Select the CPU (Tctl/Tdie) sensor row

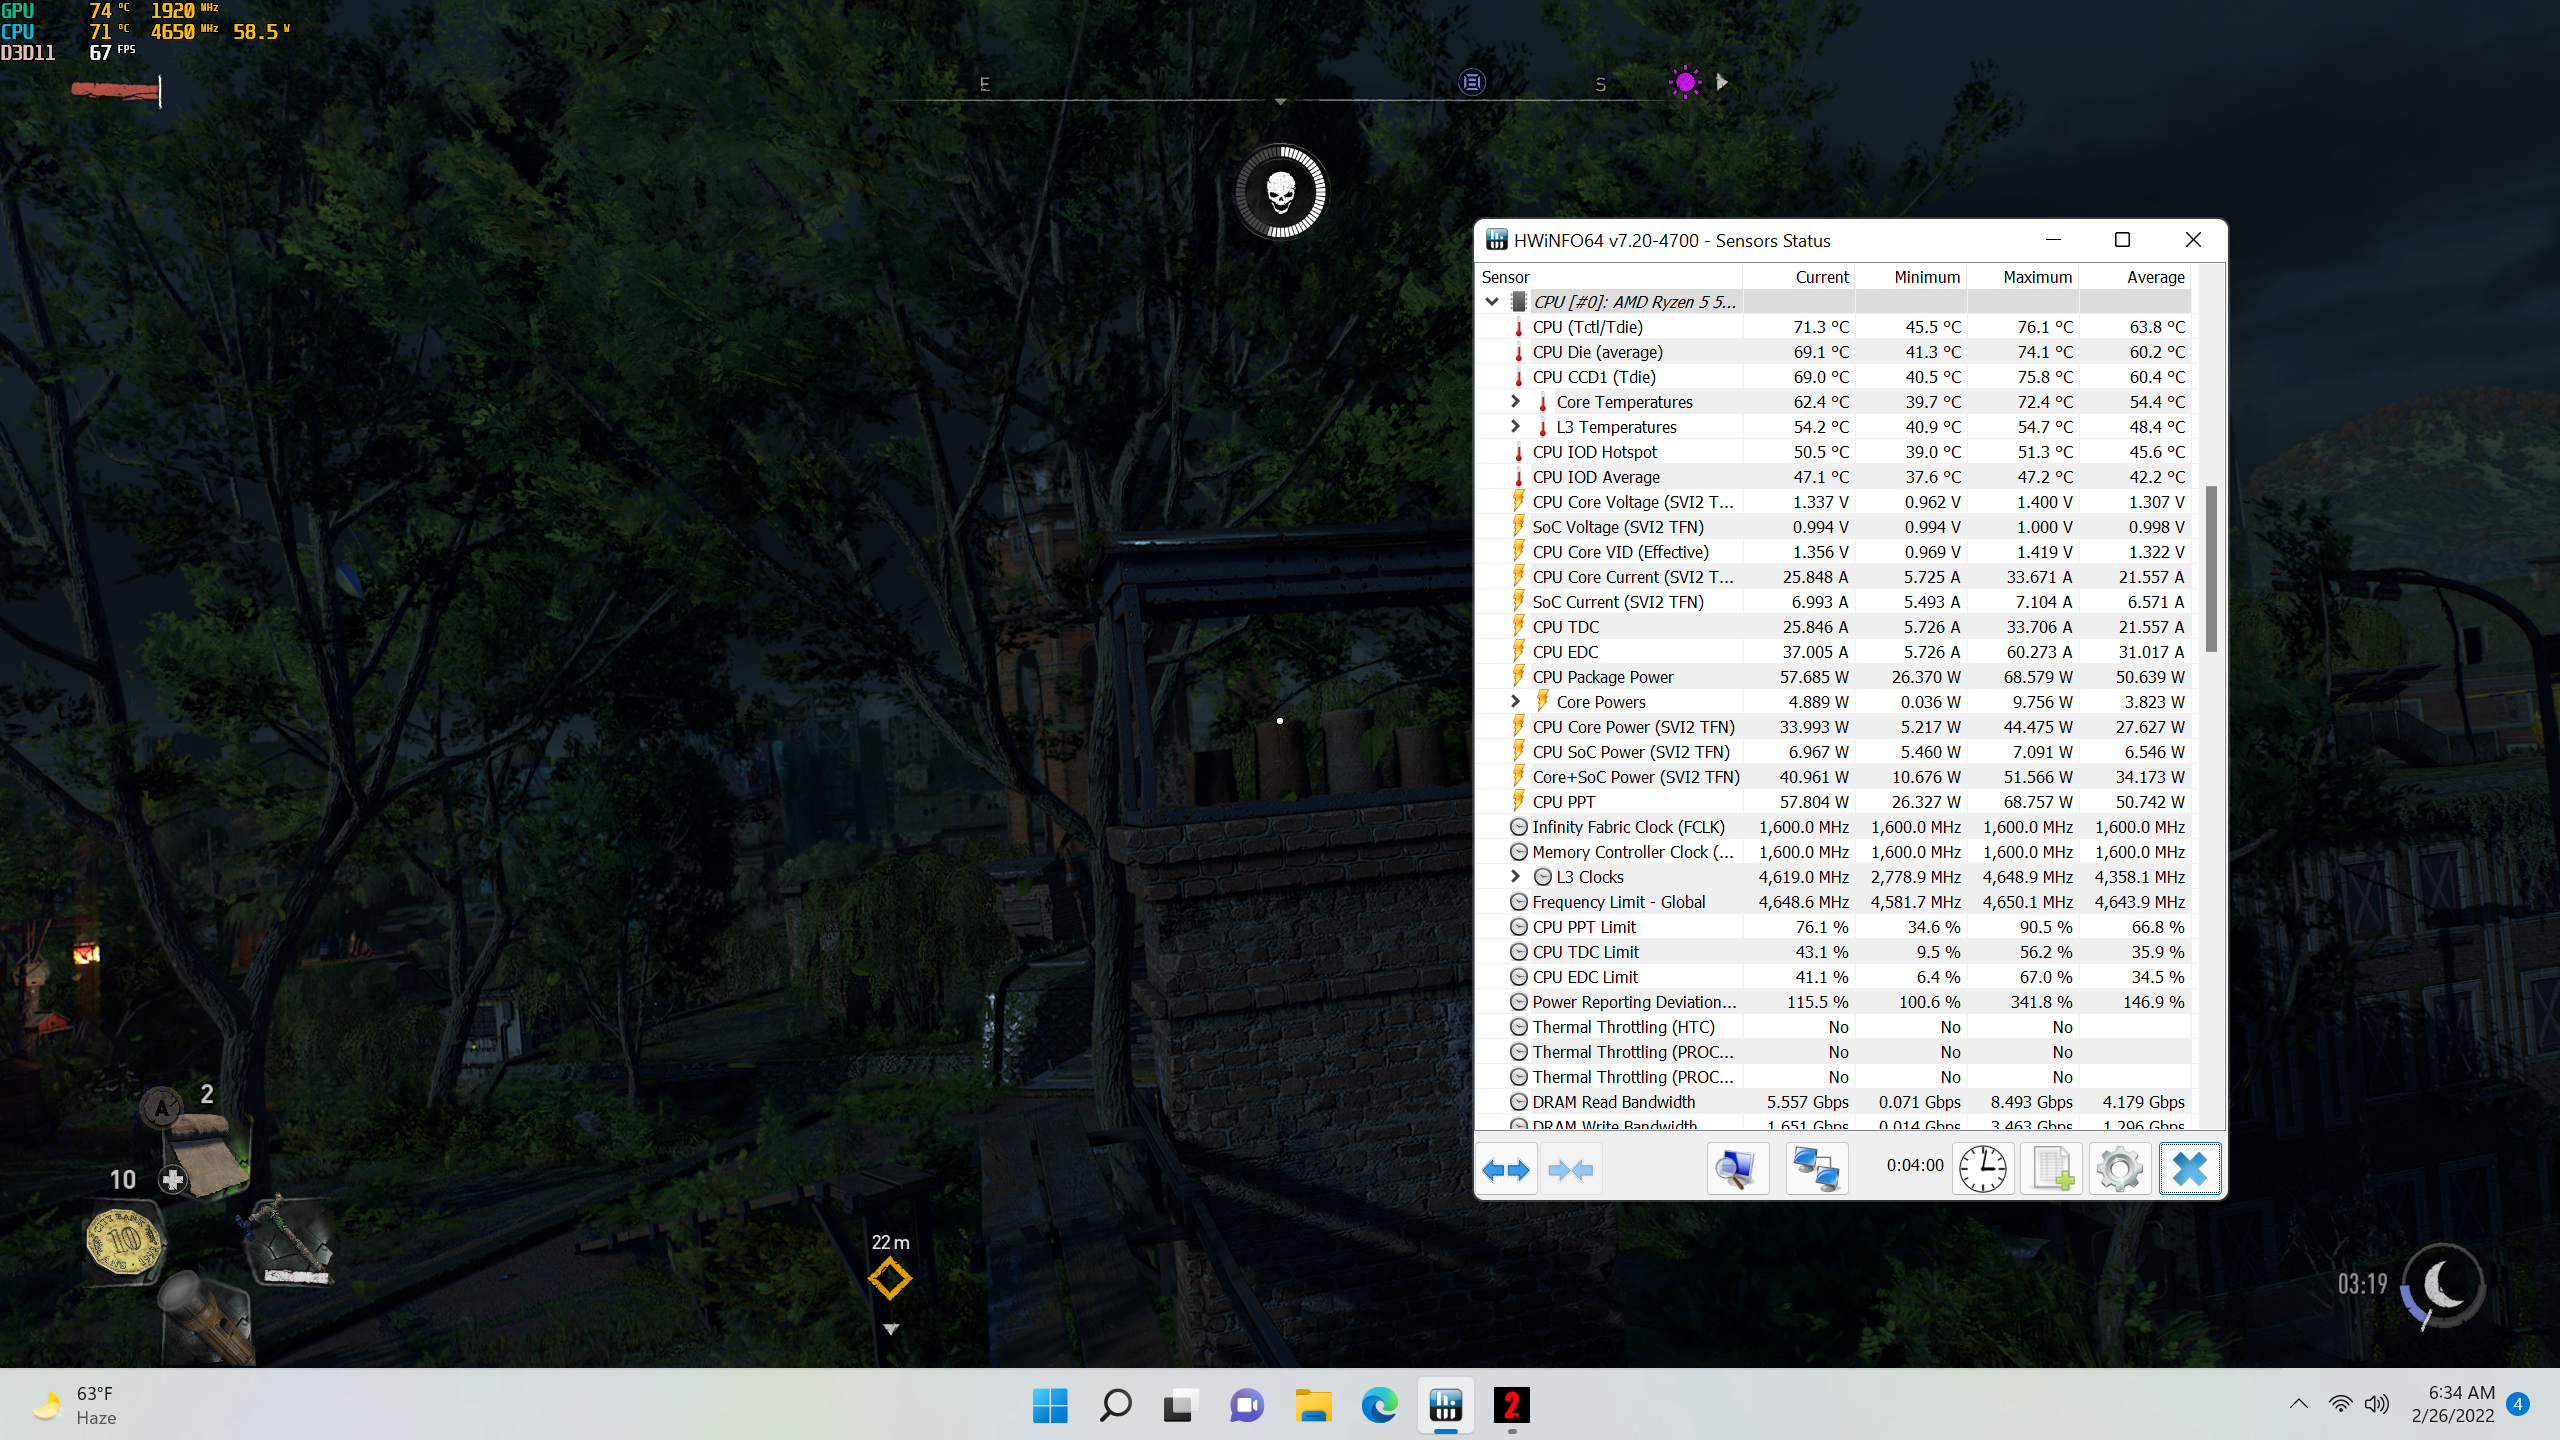pos(1834,327)
